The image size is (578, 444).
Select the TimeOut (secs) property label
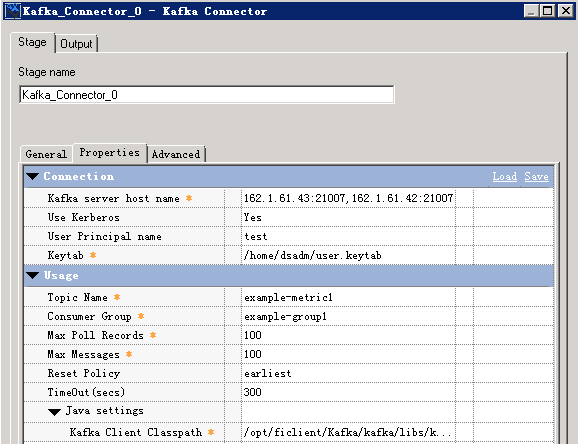click(x=86, y=392)
